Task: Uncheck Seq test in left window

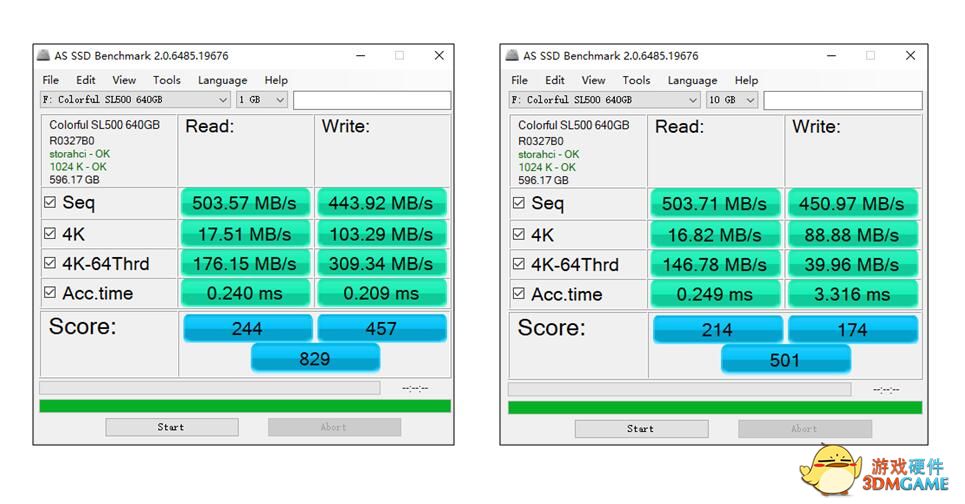Action: (50, 202)
